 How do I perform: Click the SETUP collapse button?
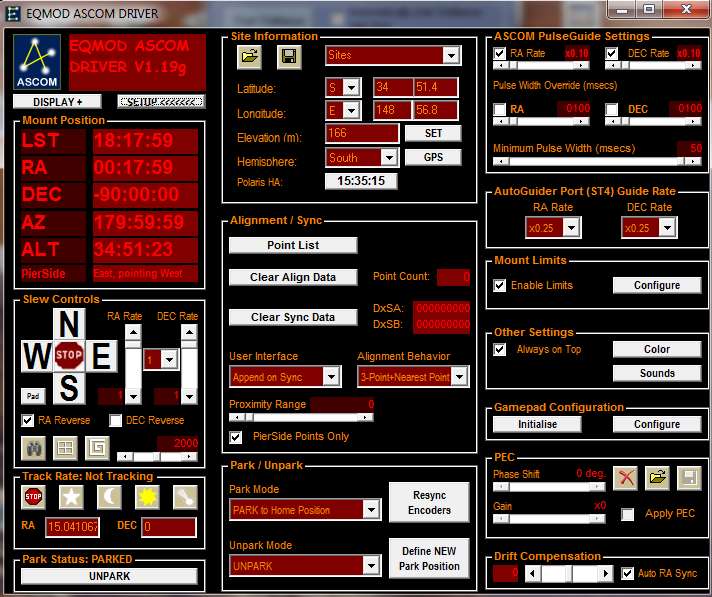point(161,102)
